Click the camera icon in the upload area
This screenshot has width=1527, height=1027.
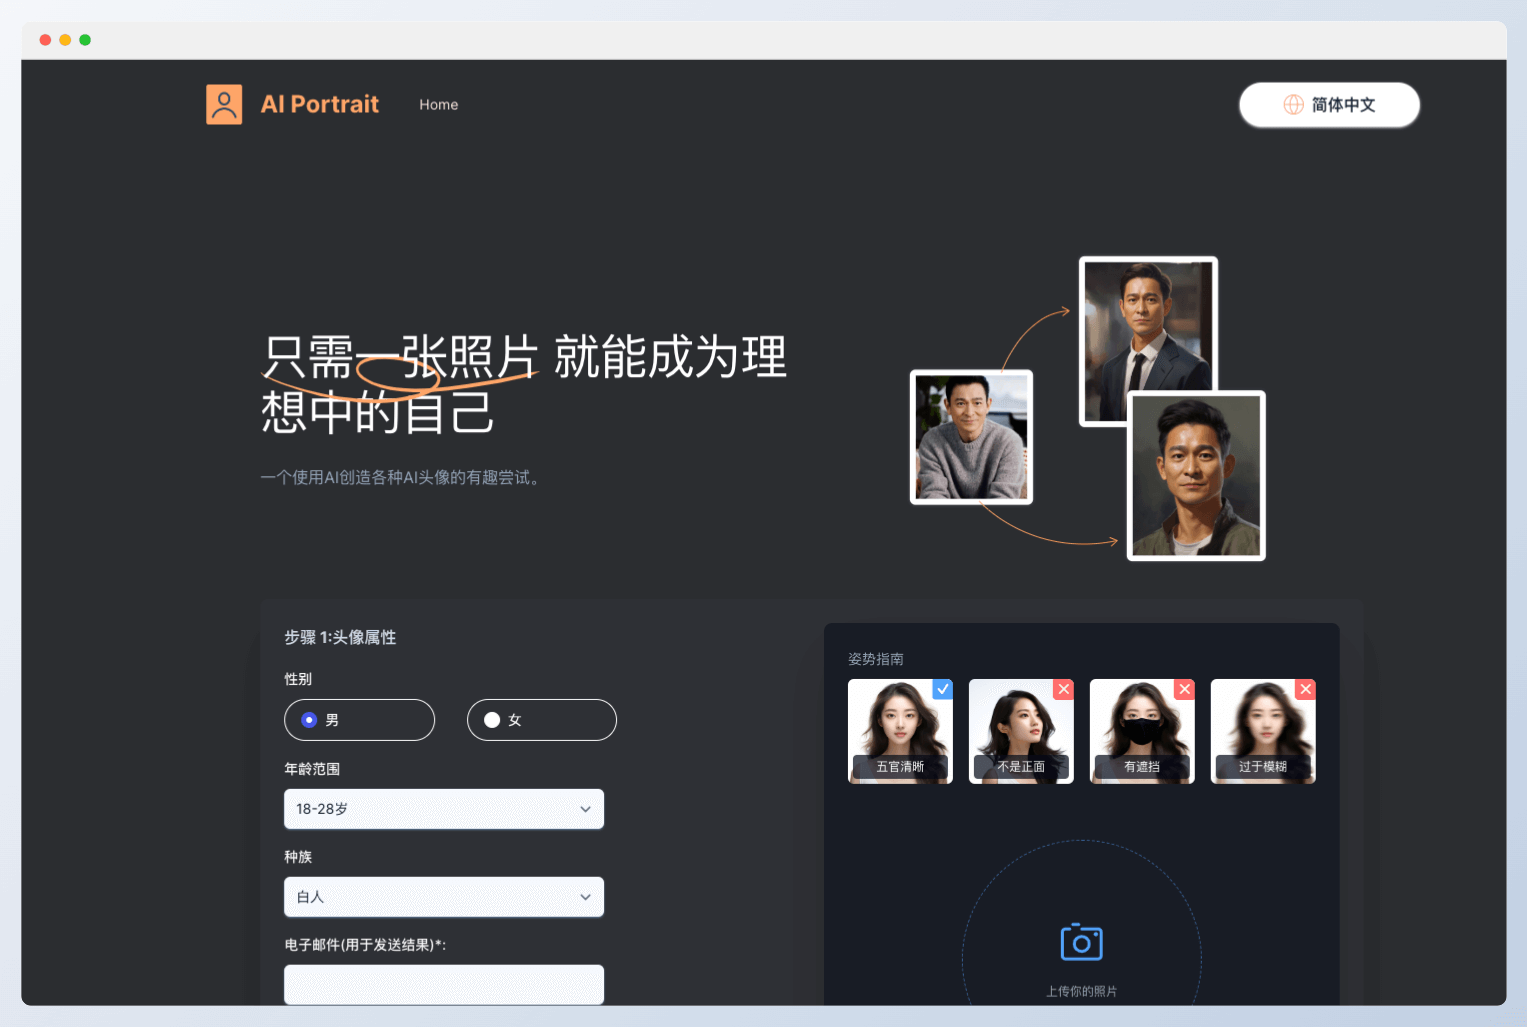1080,941
